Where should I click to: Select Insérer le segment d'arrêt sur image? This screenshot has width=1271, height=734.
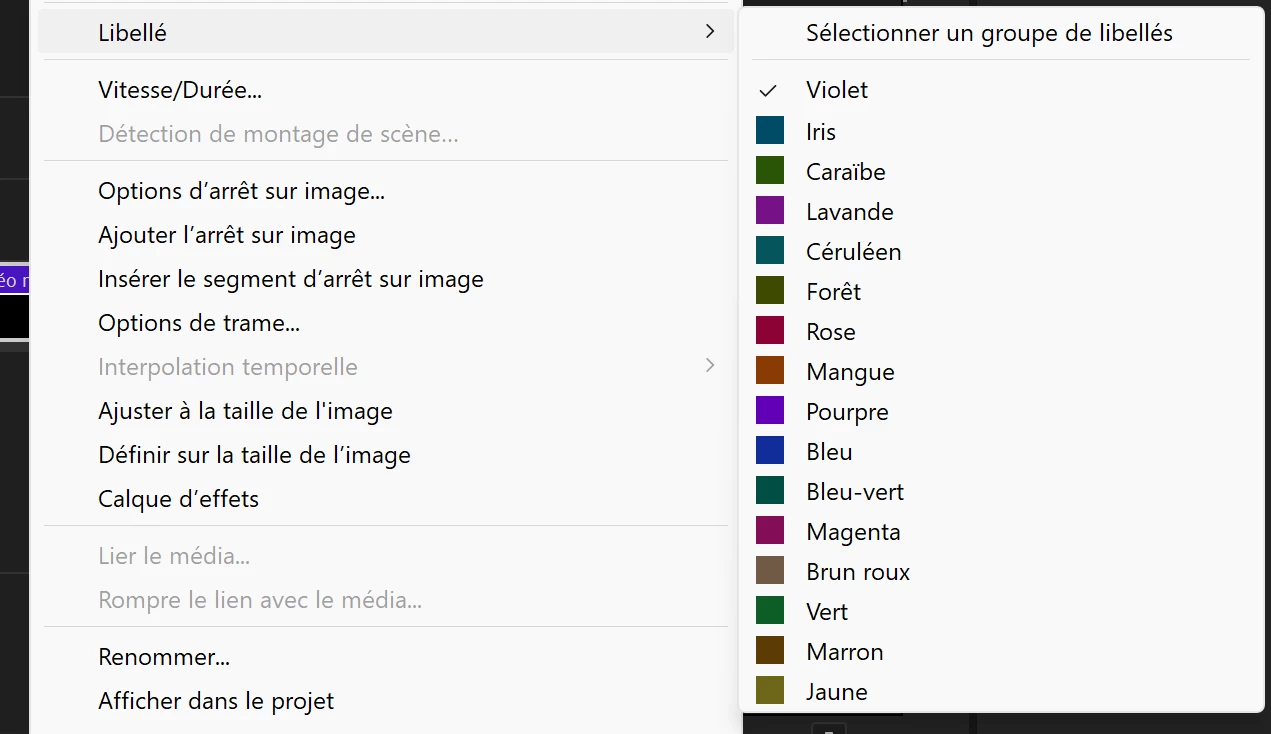(x=291, y=279)
